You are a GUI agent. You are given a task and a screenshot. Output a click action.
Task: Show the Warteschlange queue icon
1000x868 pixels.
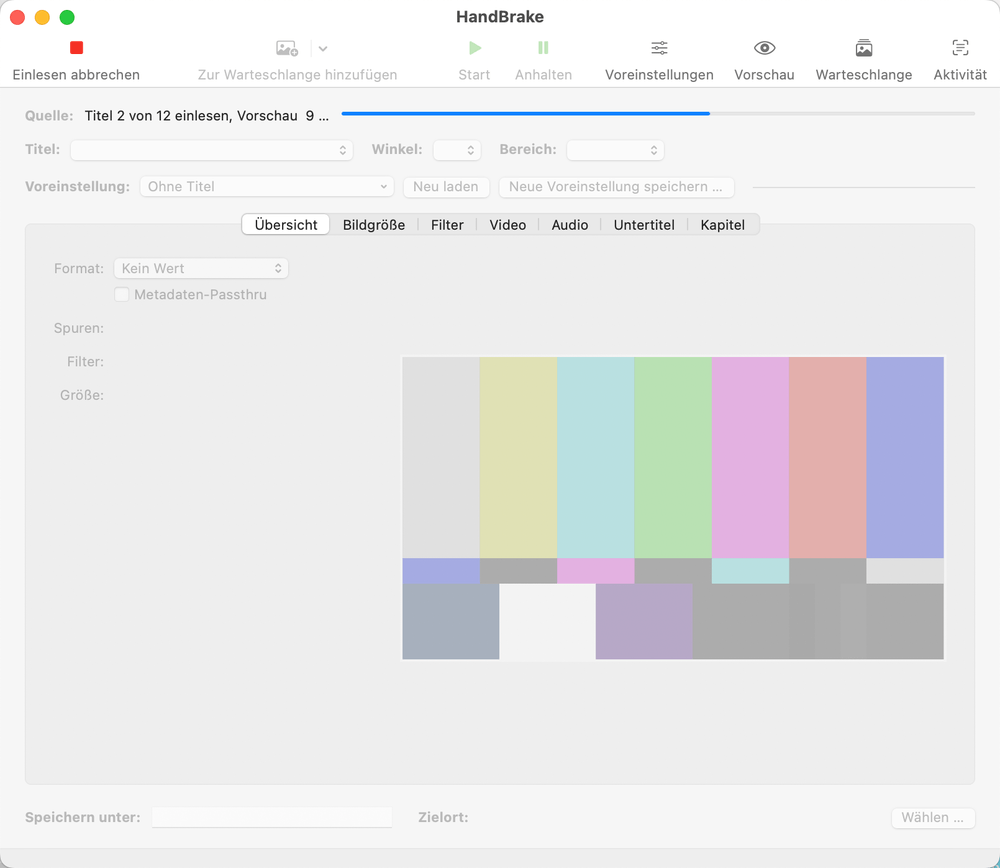[x=863, y=48]
